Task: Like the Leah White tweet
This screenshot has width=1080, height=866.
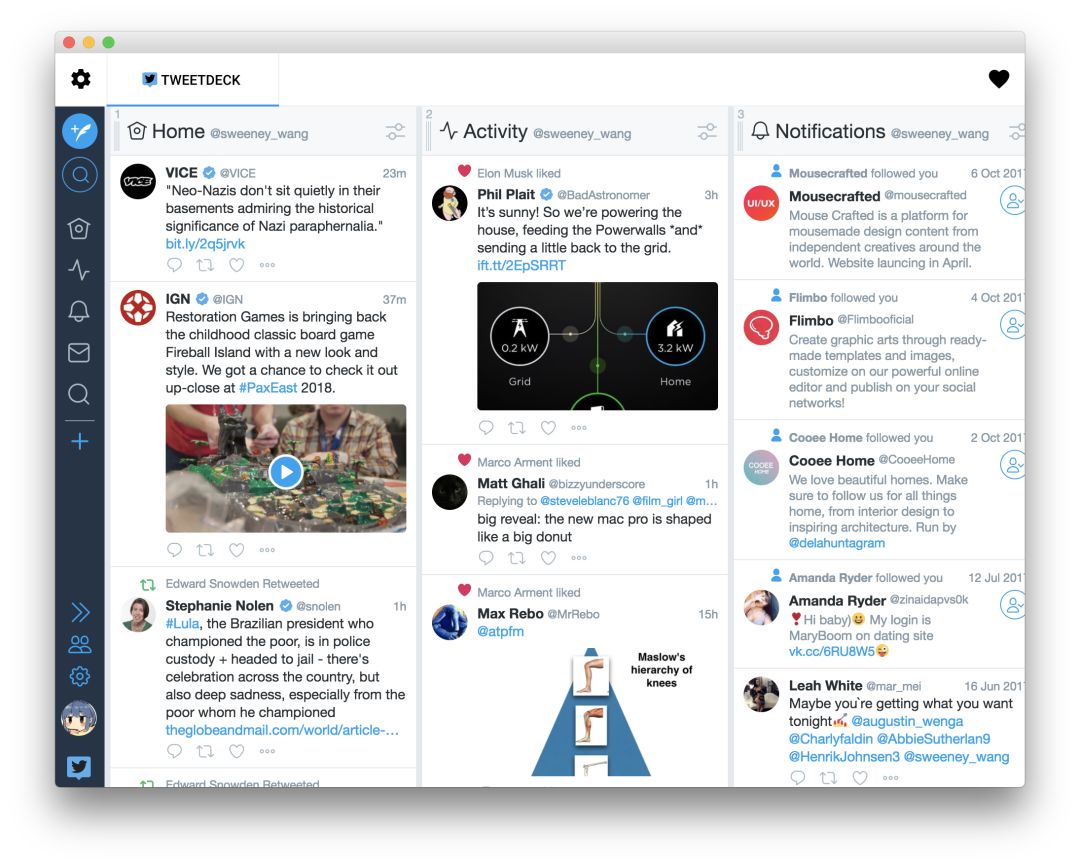Action: click(860, 778)
